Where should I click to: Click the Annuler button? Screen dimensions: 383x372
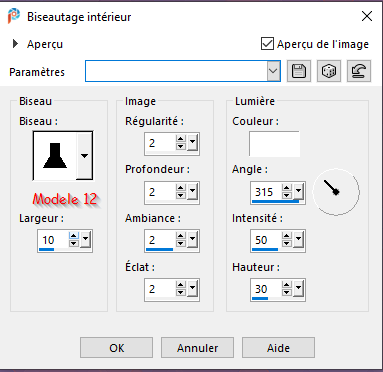click(x=197, y=348)
